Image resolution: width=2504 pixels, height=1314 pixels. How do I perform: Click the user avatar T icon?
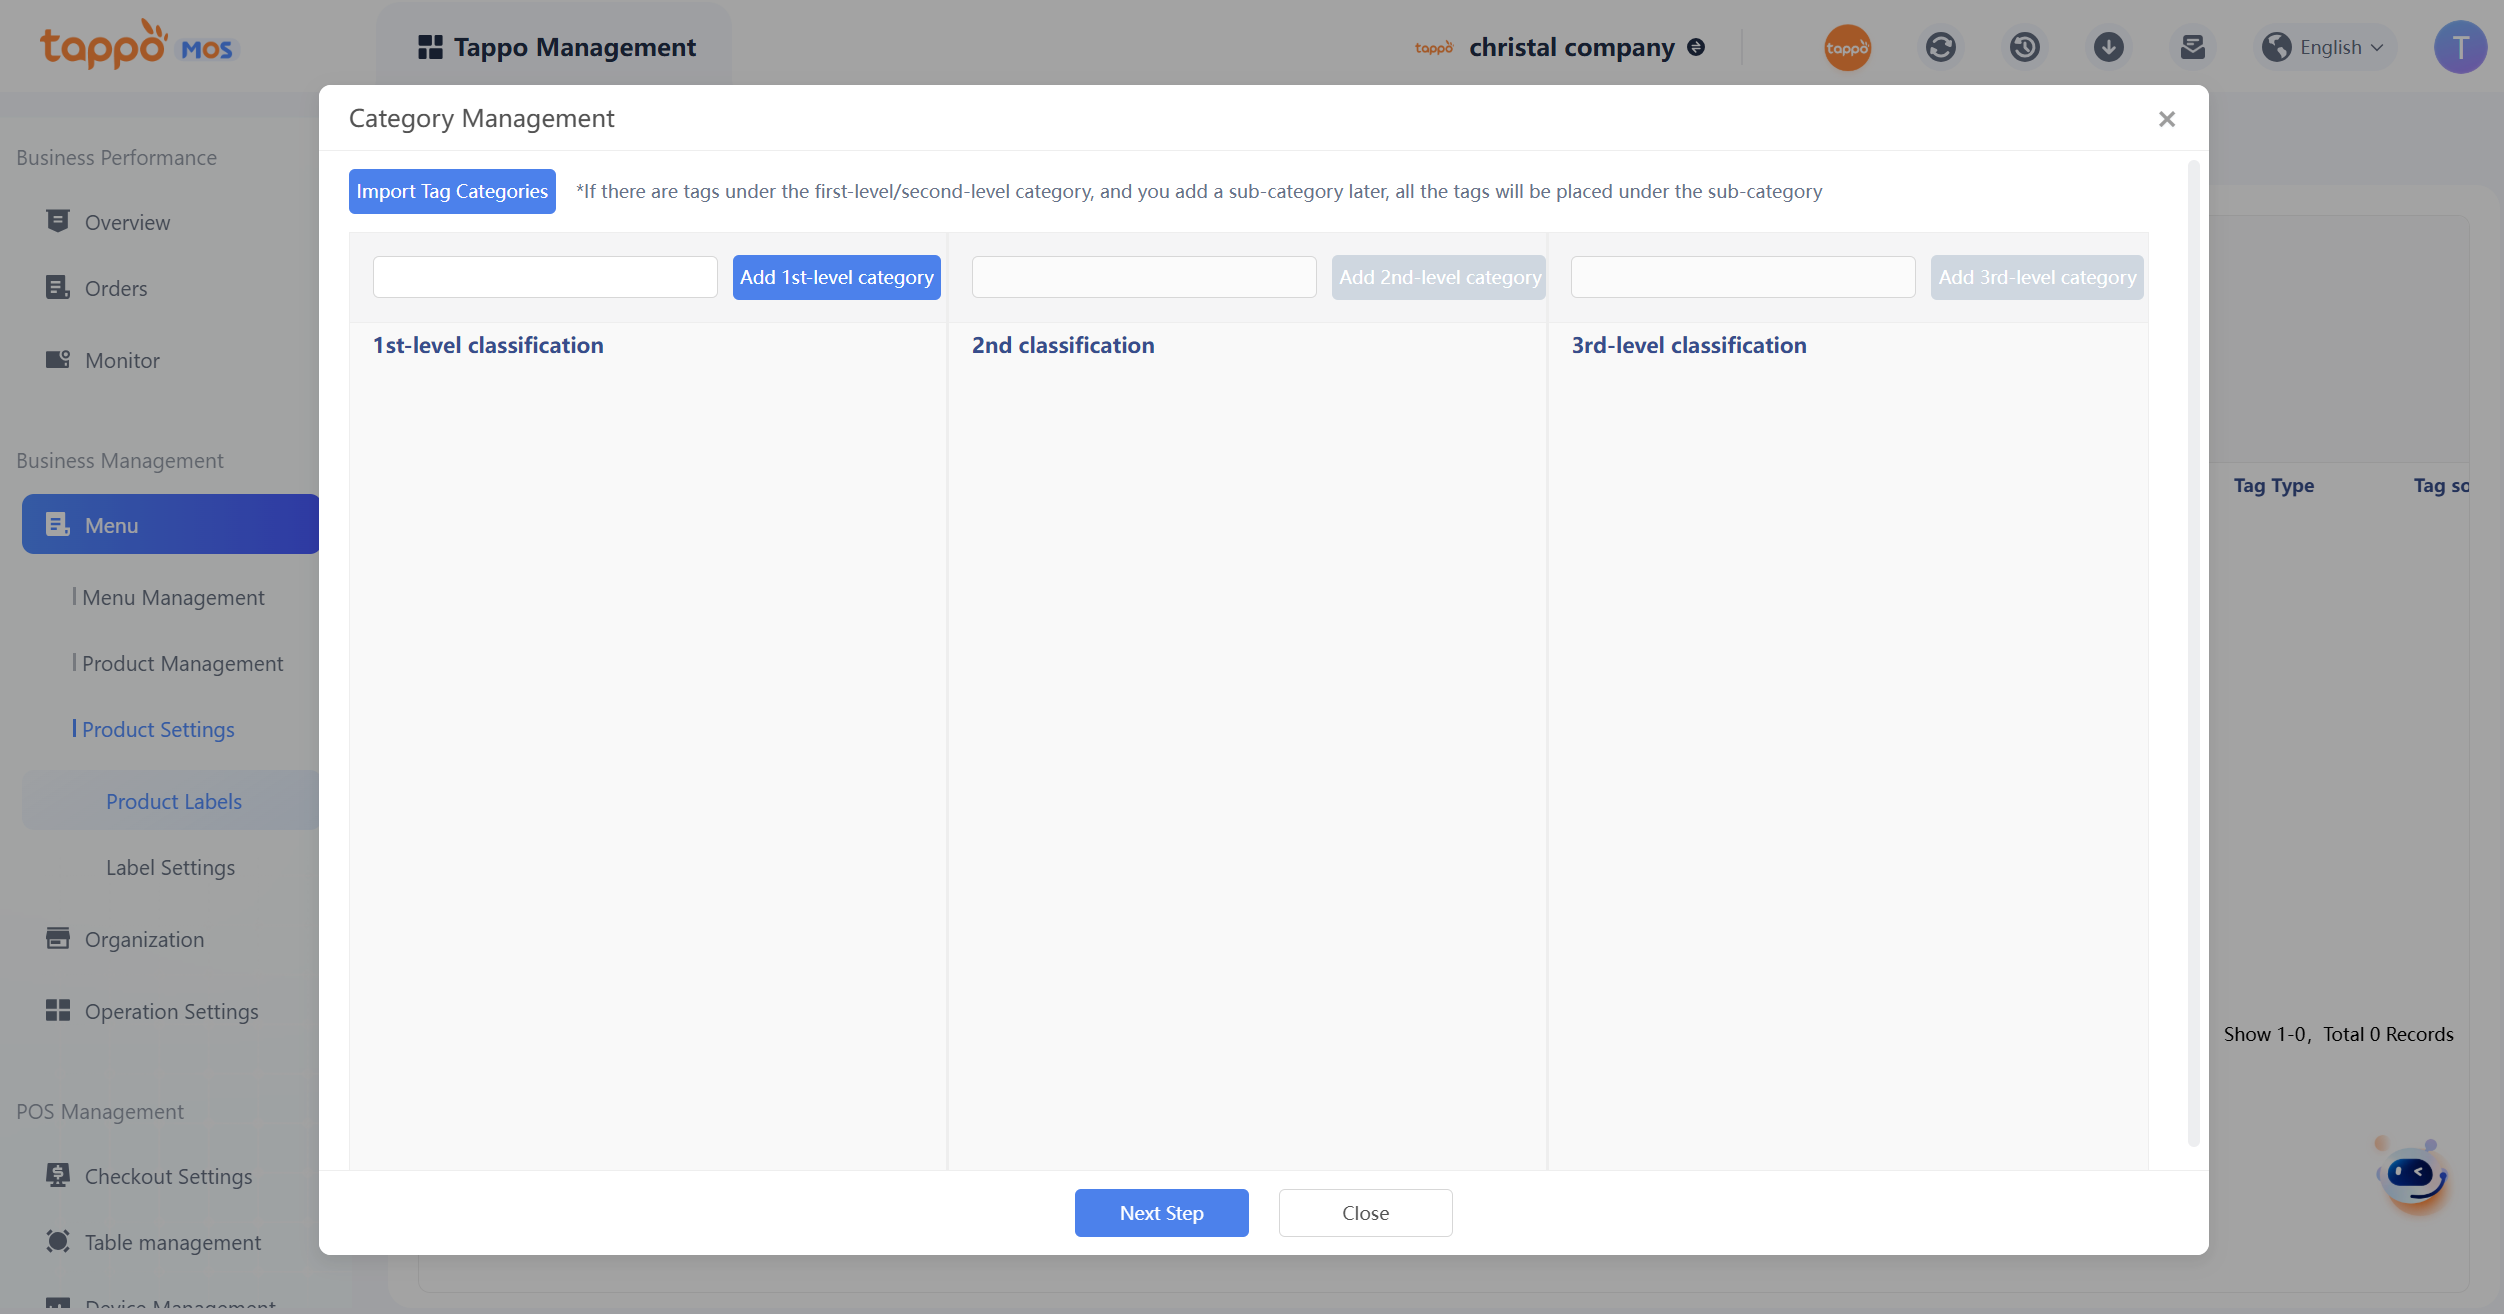point(2459,47)
